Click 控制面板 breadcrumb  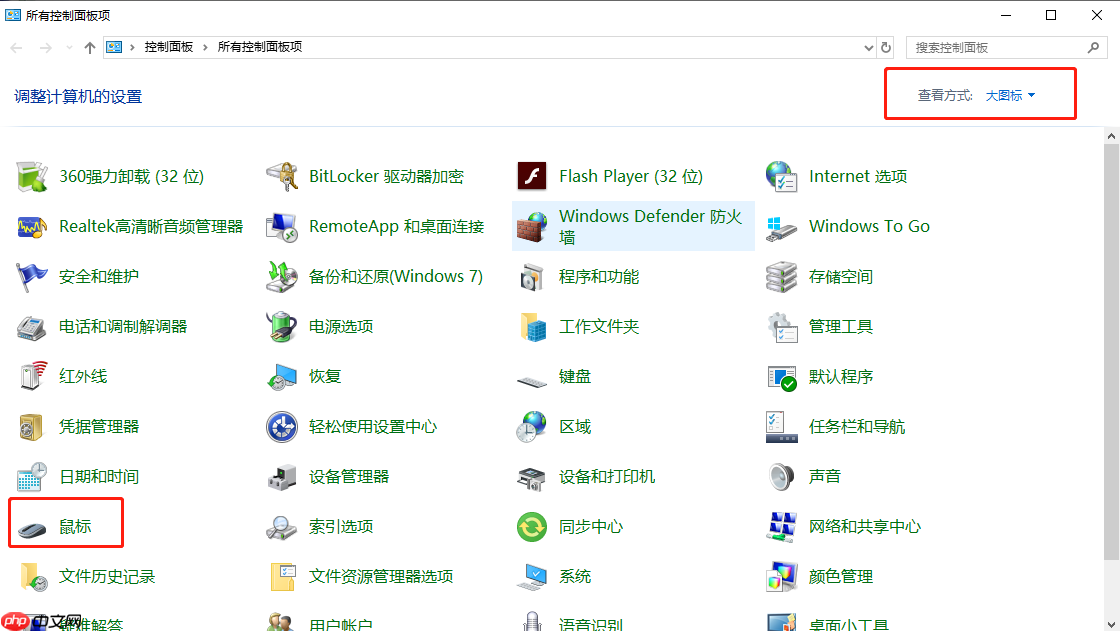click(x=169, y=47)
